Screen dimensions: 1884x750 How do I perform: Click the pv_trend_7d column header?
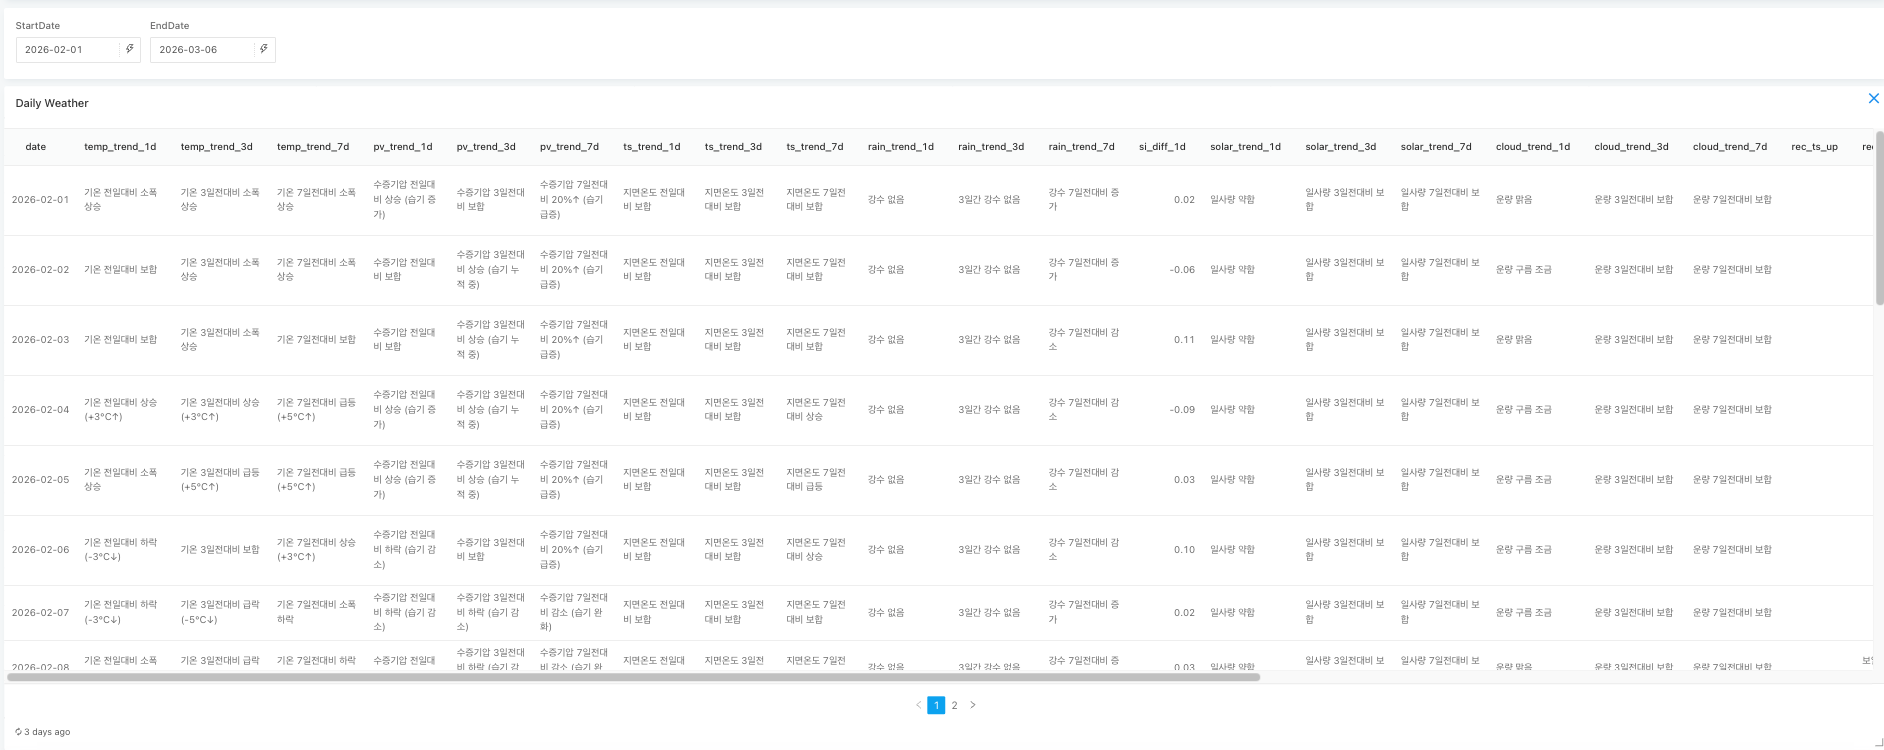pyautogui.click(x=569, y=147)
